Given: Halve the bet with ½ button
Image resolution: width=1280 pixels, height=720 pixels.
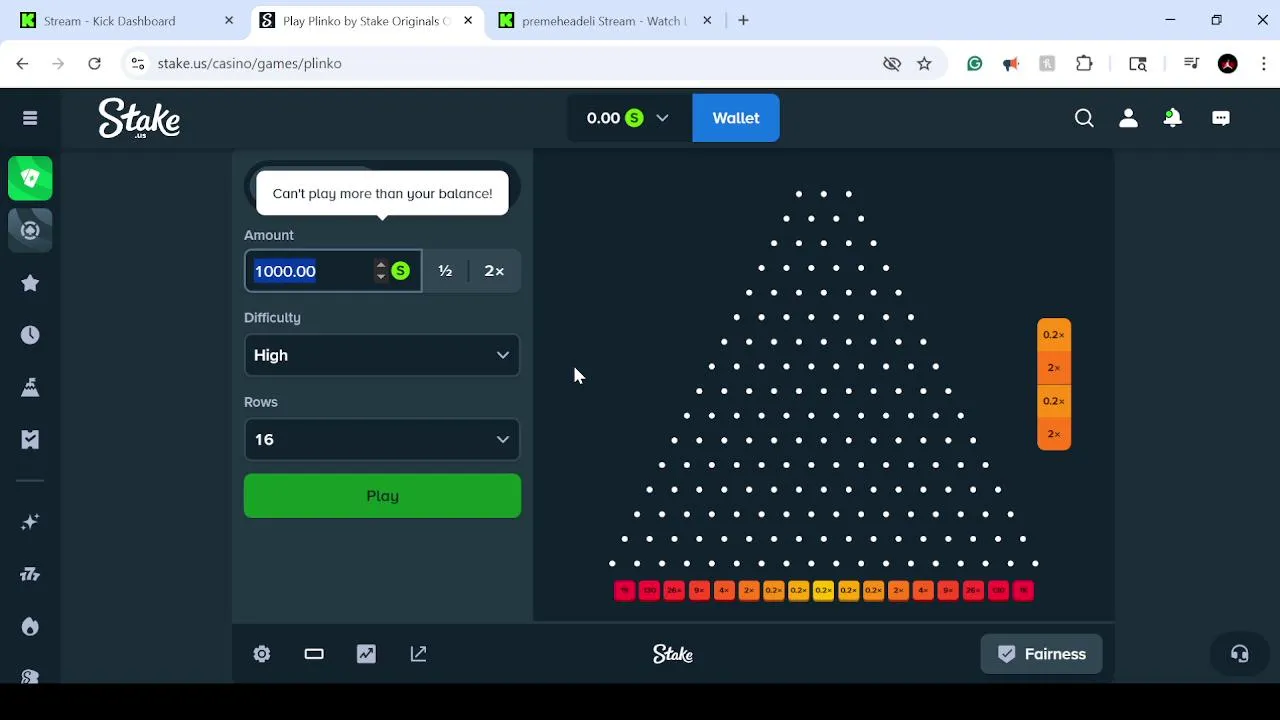Looking at the screenshot, I should coord(445,271).
